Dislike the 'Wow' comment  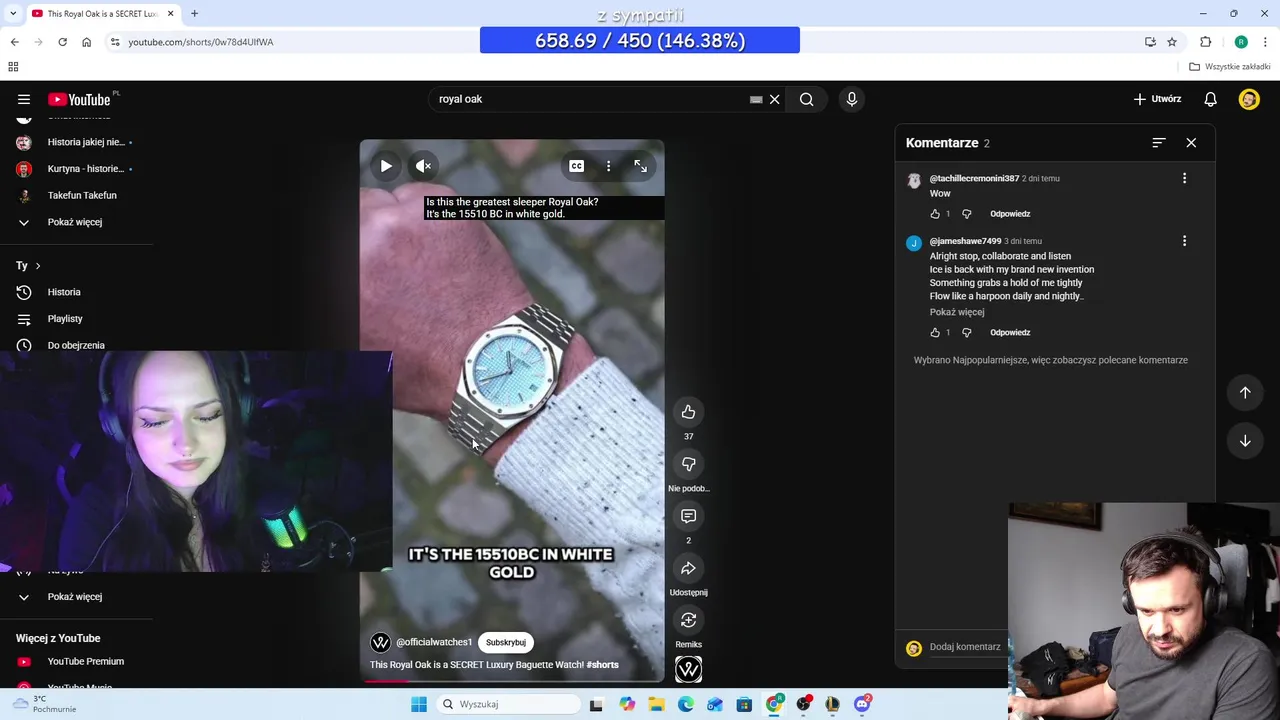point(966,214)
